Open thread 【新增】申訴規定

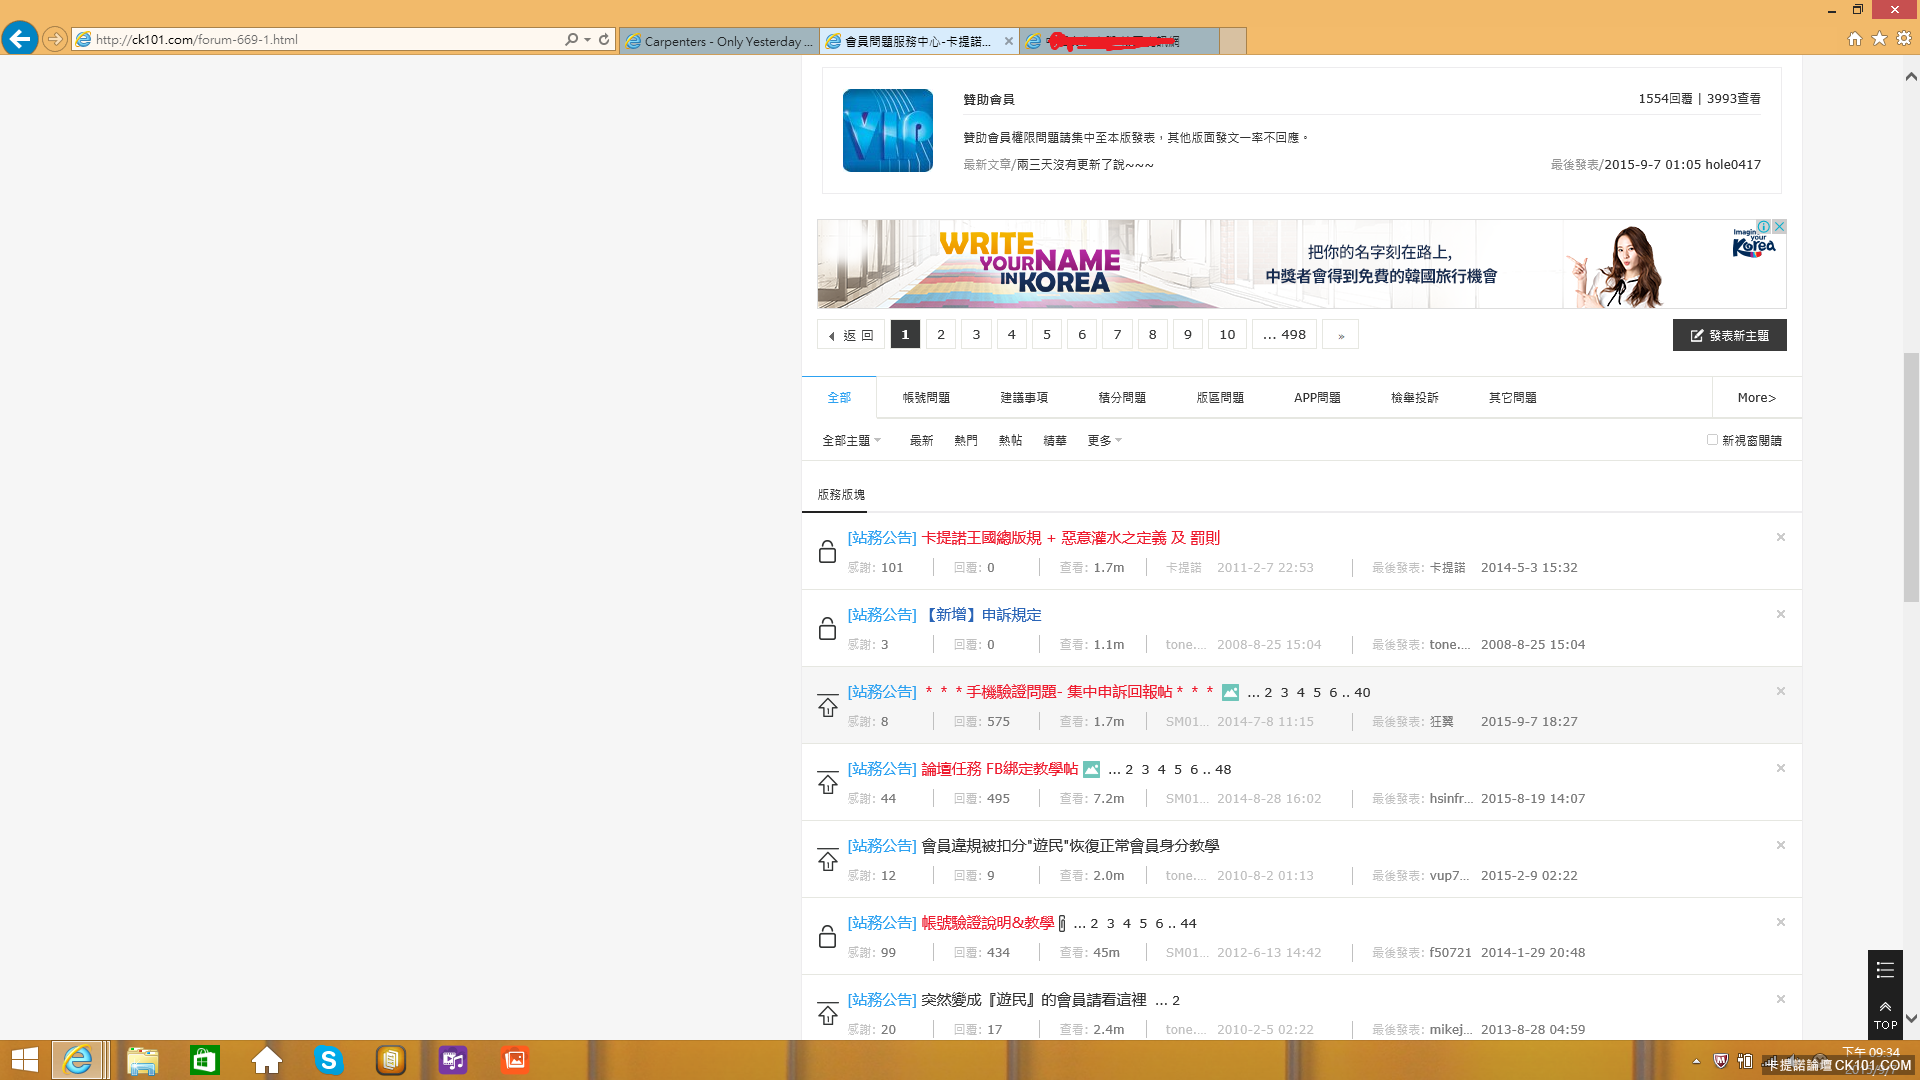[981, 615]
